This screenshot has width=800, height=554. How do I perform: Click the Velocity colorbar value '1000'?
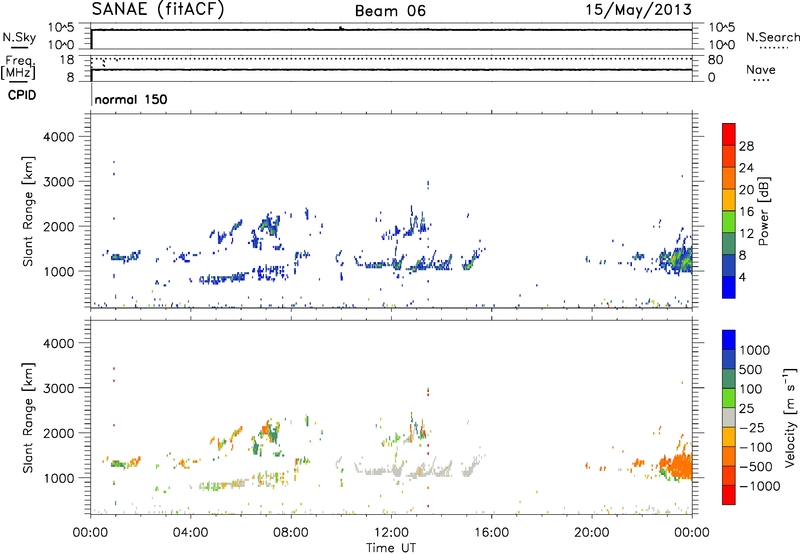[x=755, y=350]
